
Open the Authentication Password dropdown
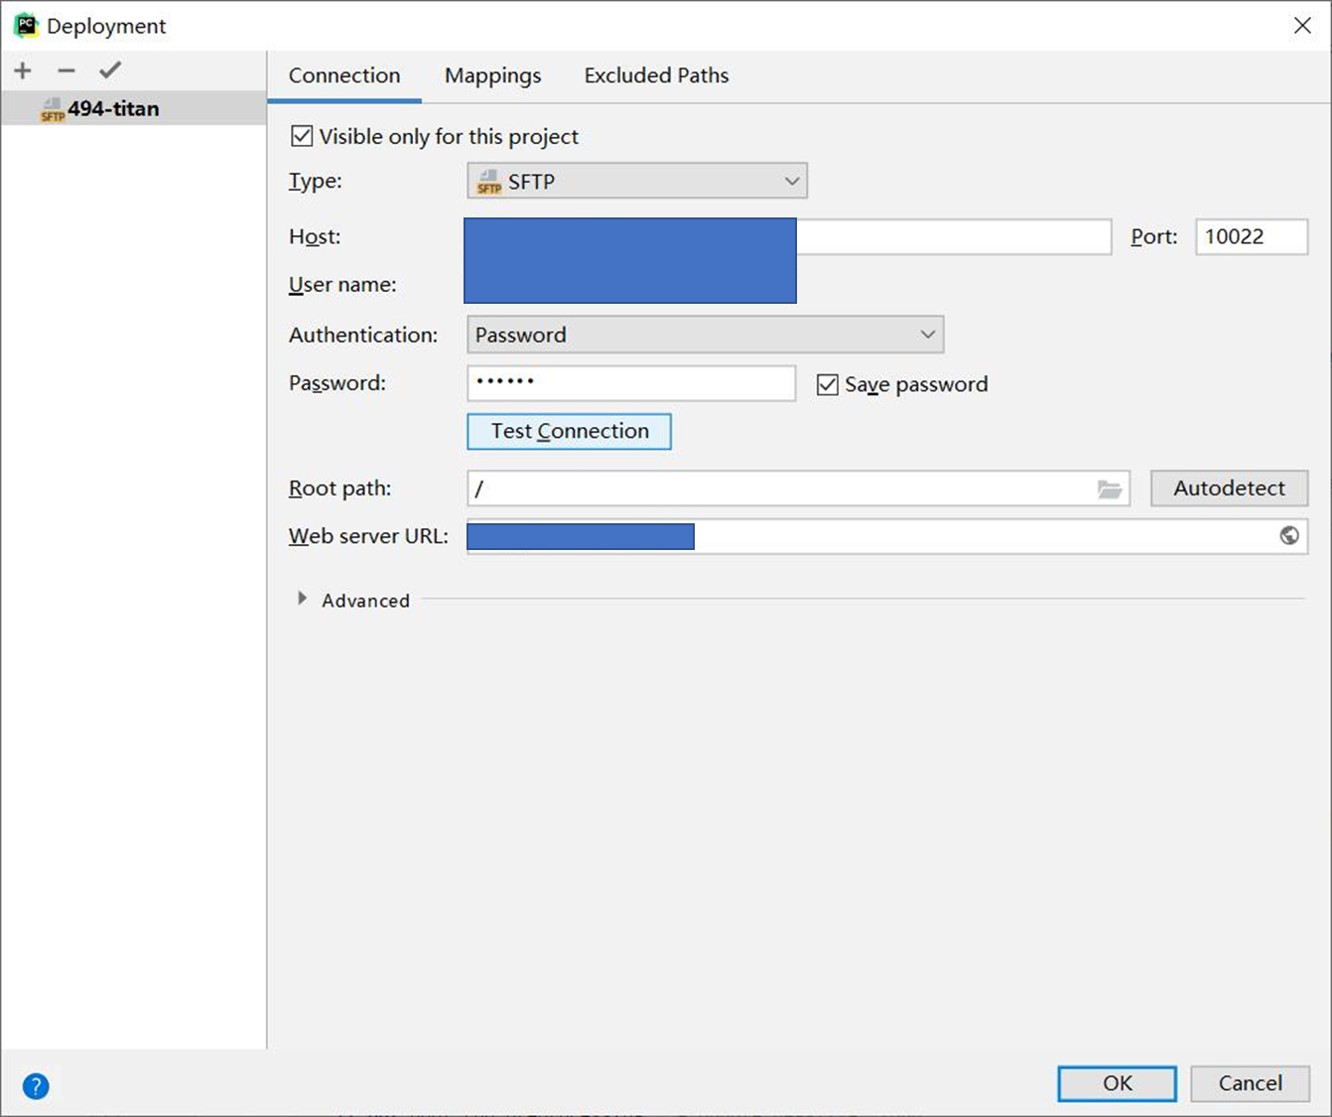705,335
